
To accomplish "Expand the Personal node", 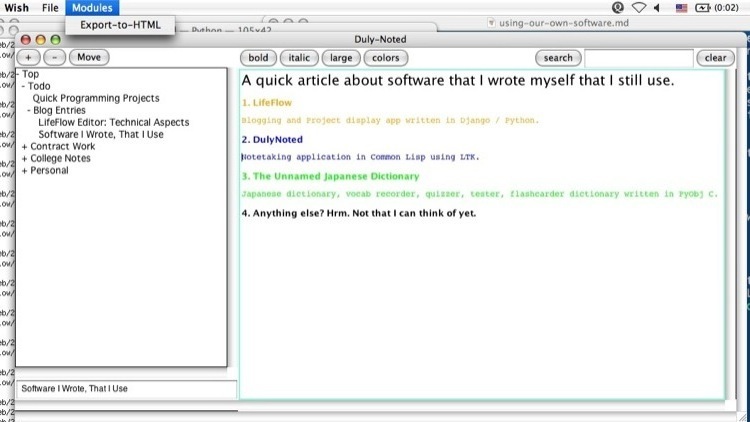I will click(24, 171).
